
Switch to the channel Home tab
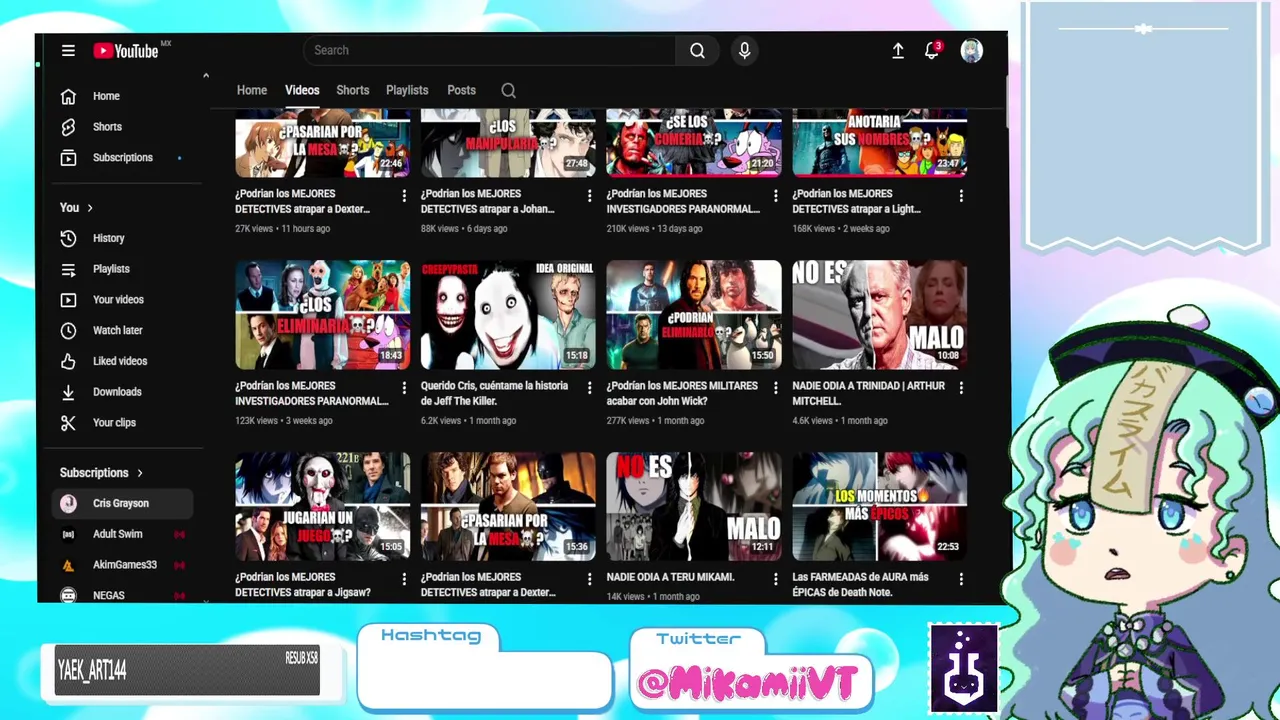pos(252,91)
